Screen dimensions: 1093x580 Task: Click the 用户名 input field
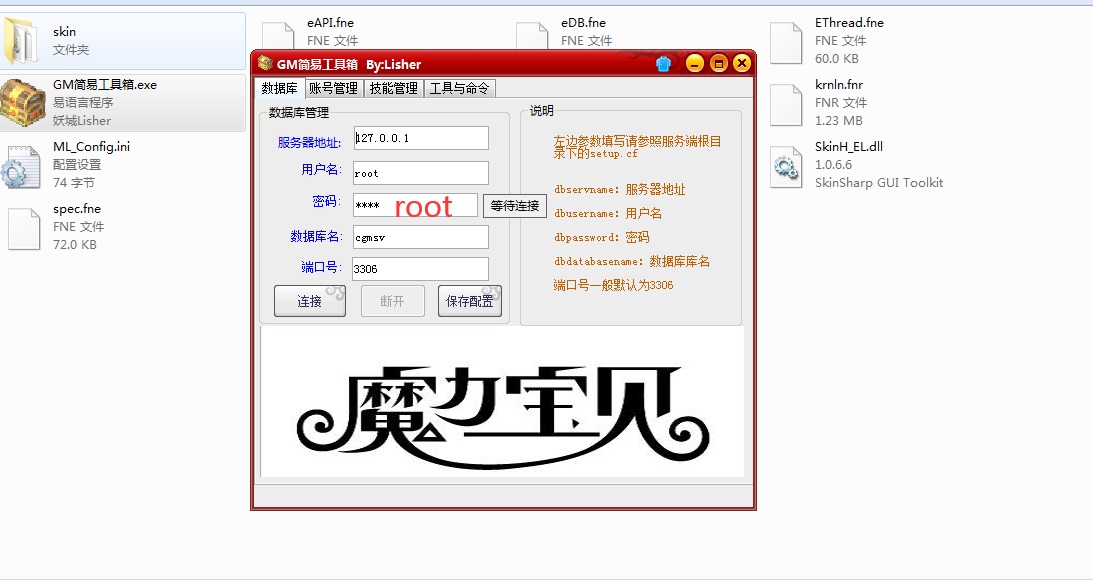(421, 173)
